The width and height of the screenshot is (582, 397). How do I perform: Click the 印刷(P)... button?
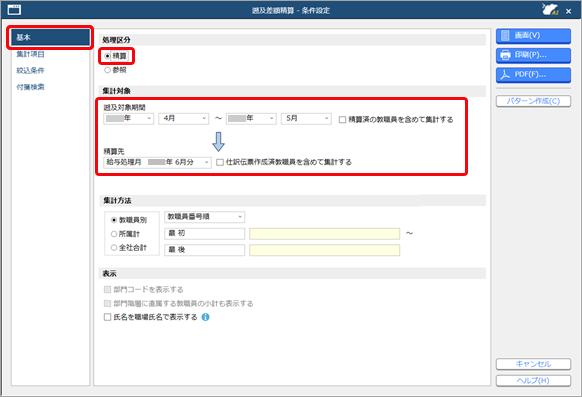click(x=533, y=55)
